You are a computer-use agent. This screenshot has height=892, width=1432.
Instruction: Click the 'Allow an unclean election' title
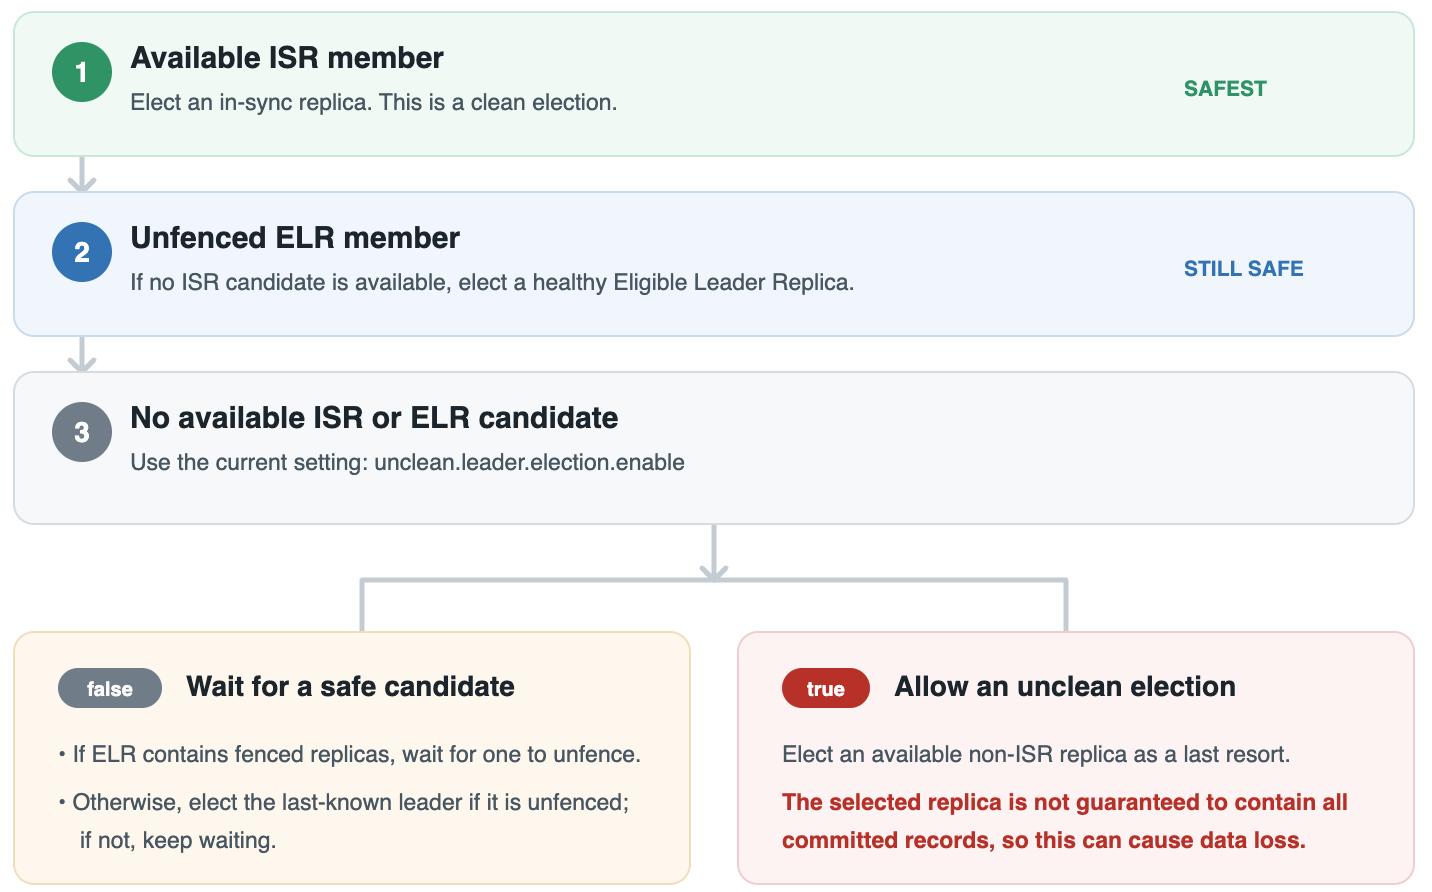click(x=1065, y=687)
